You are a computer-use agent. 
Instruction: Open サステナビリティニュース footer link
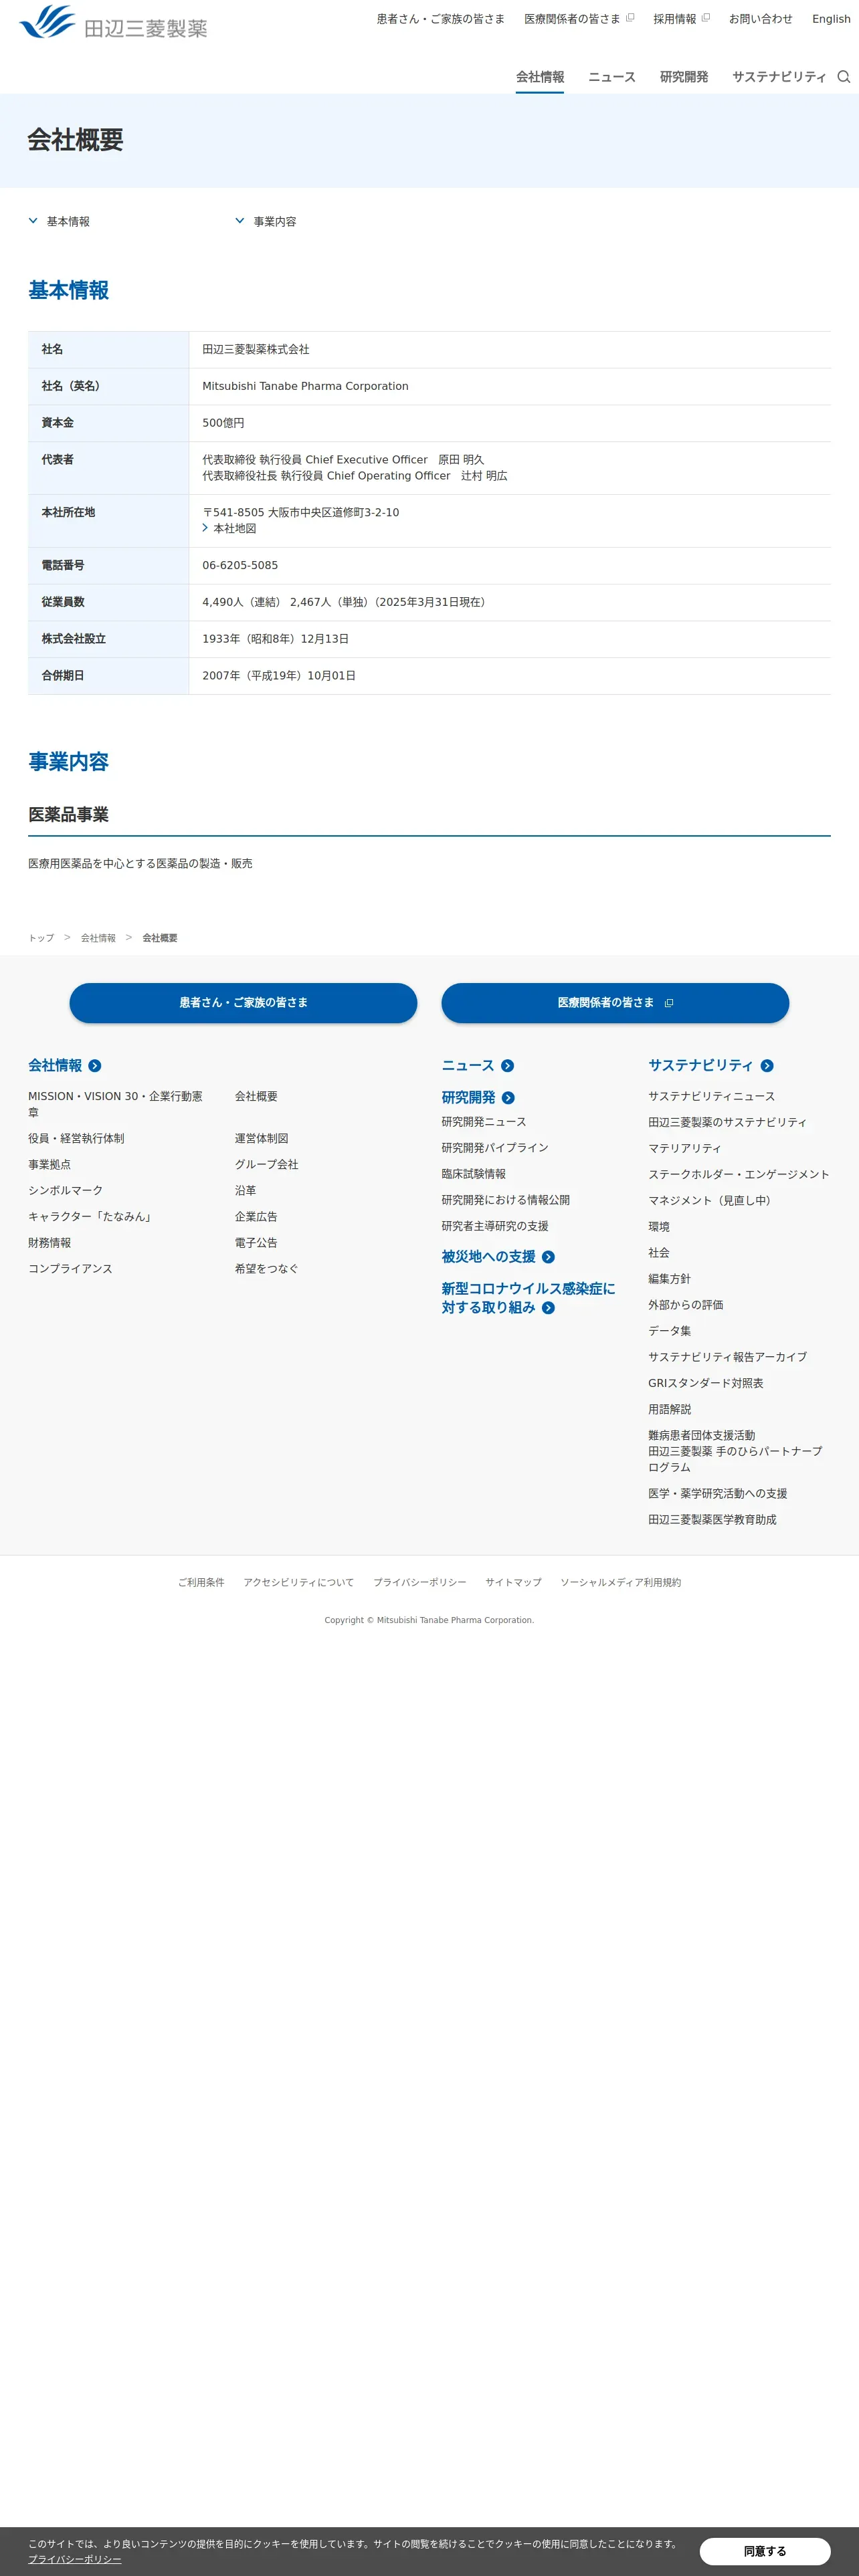(x=711, y=1096)
